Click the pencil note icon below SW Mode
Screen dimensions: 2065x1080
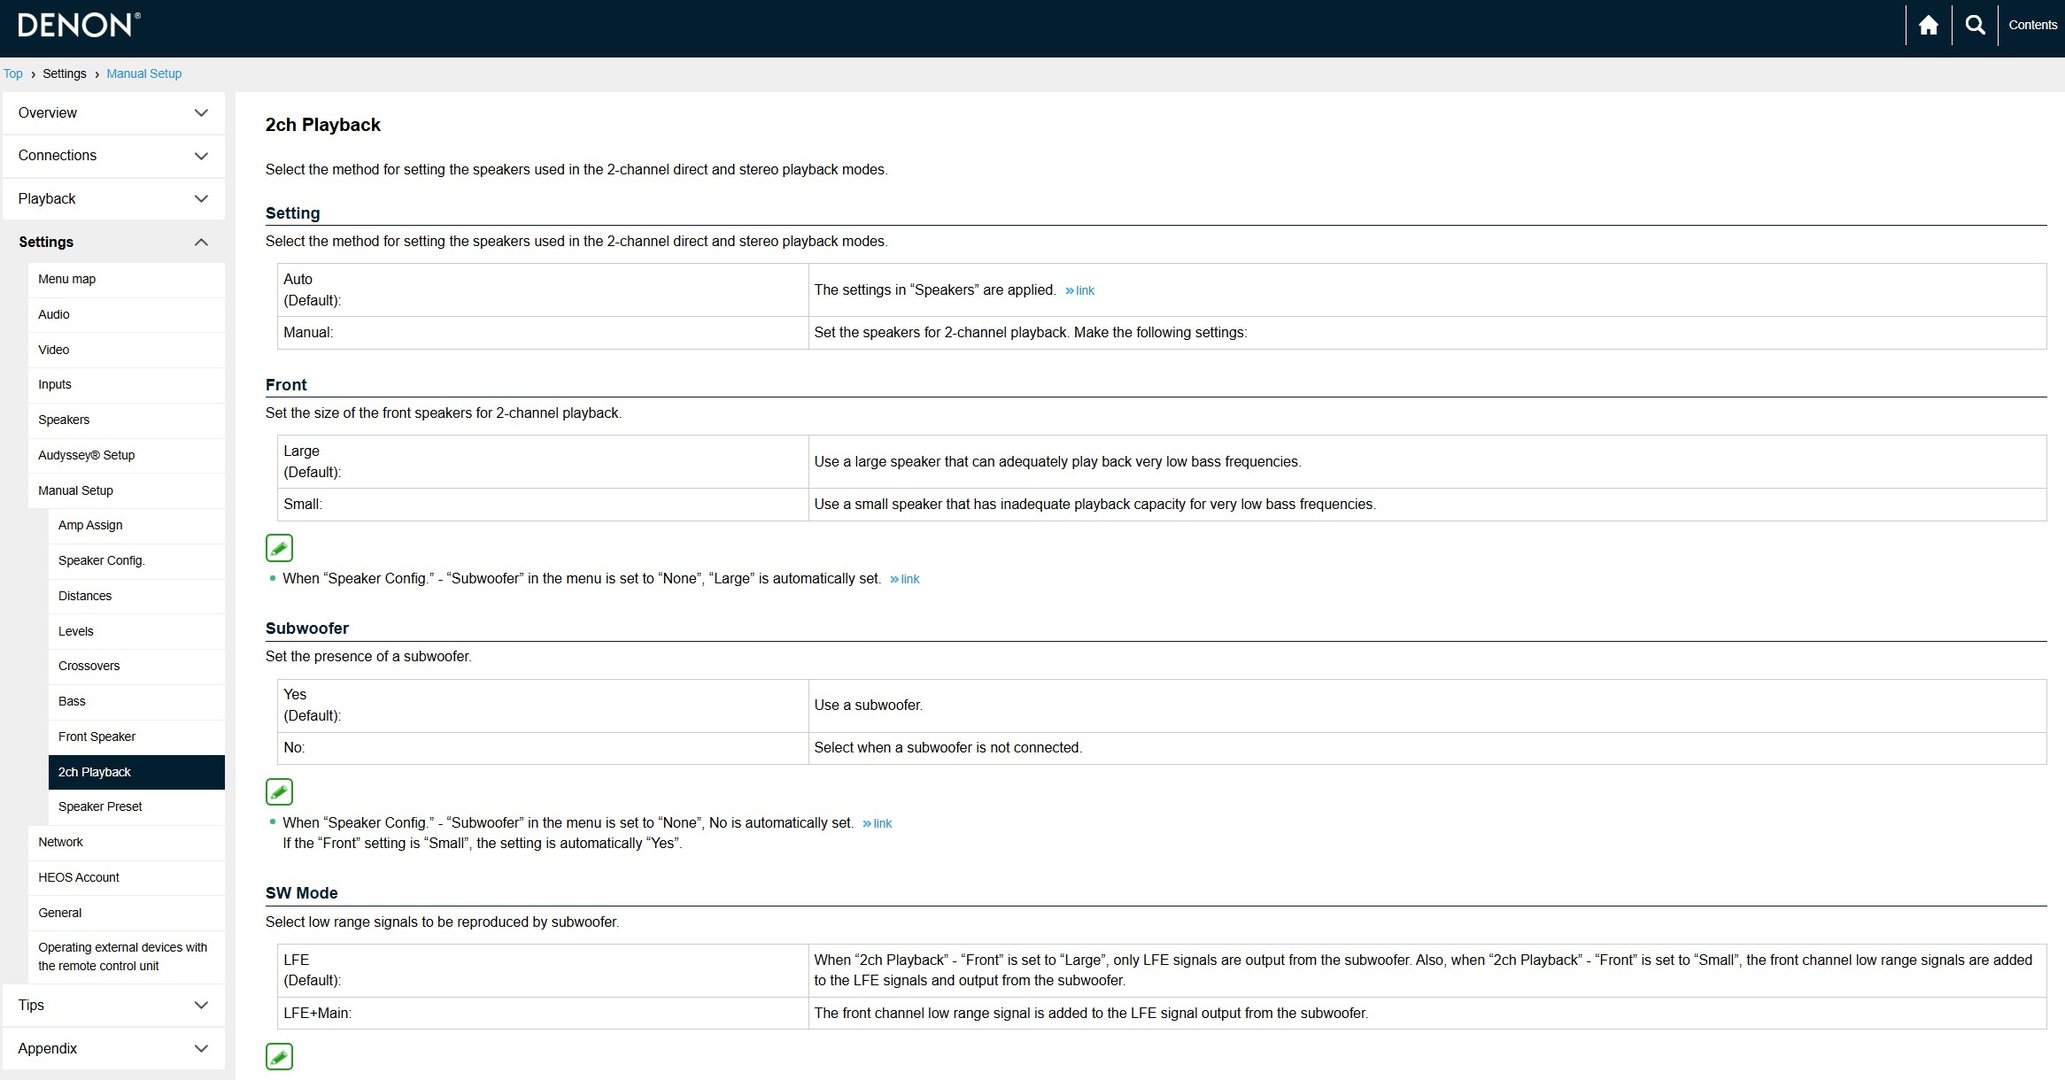279,1056
